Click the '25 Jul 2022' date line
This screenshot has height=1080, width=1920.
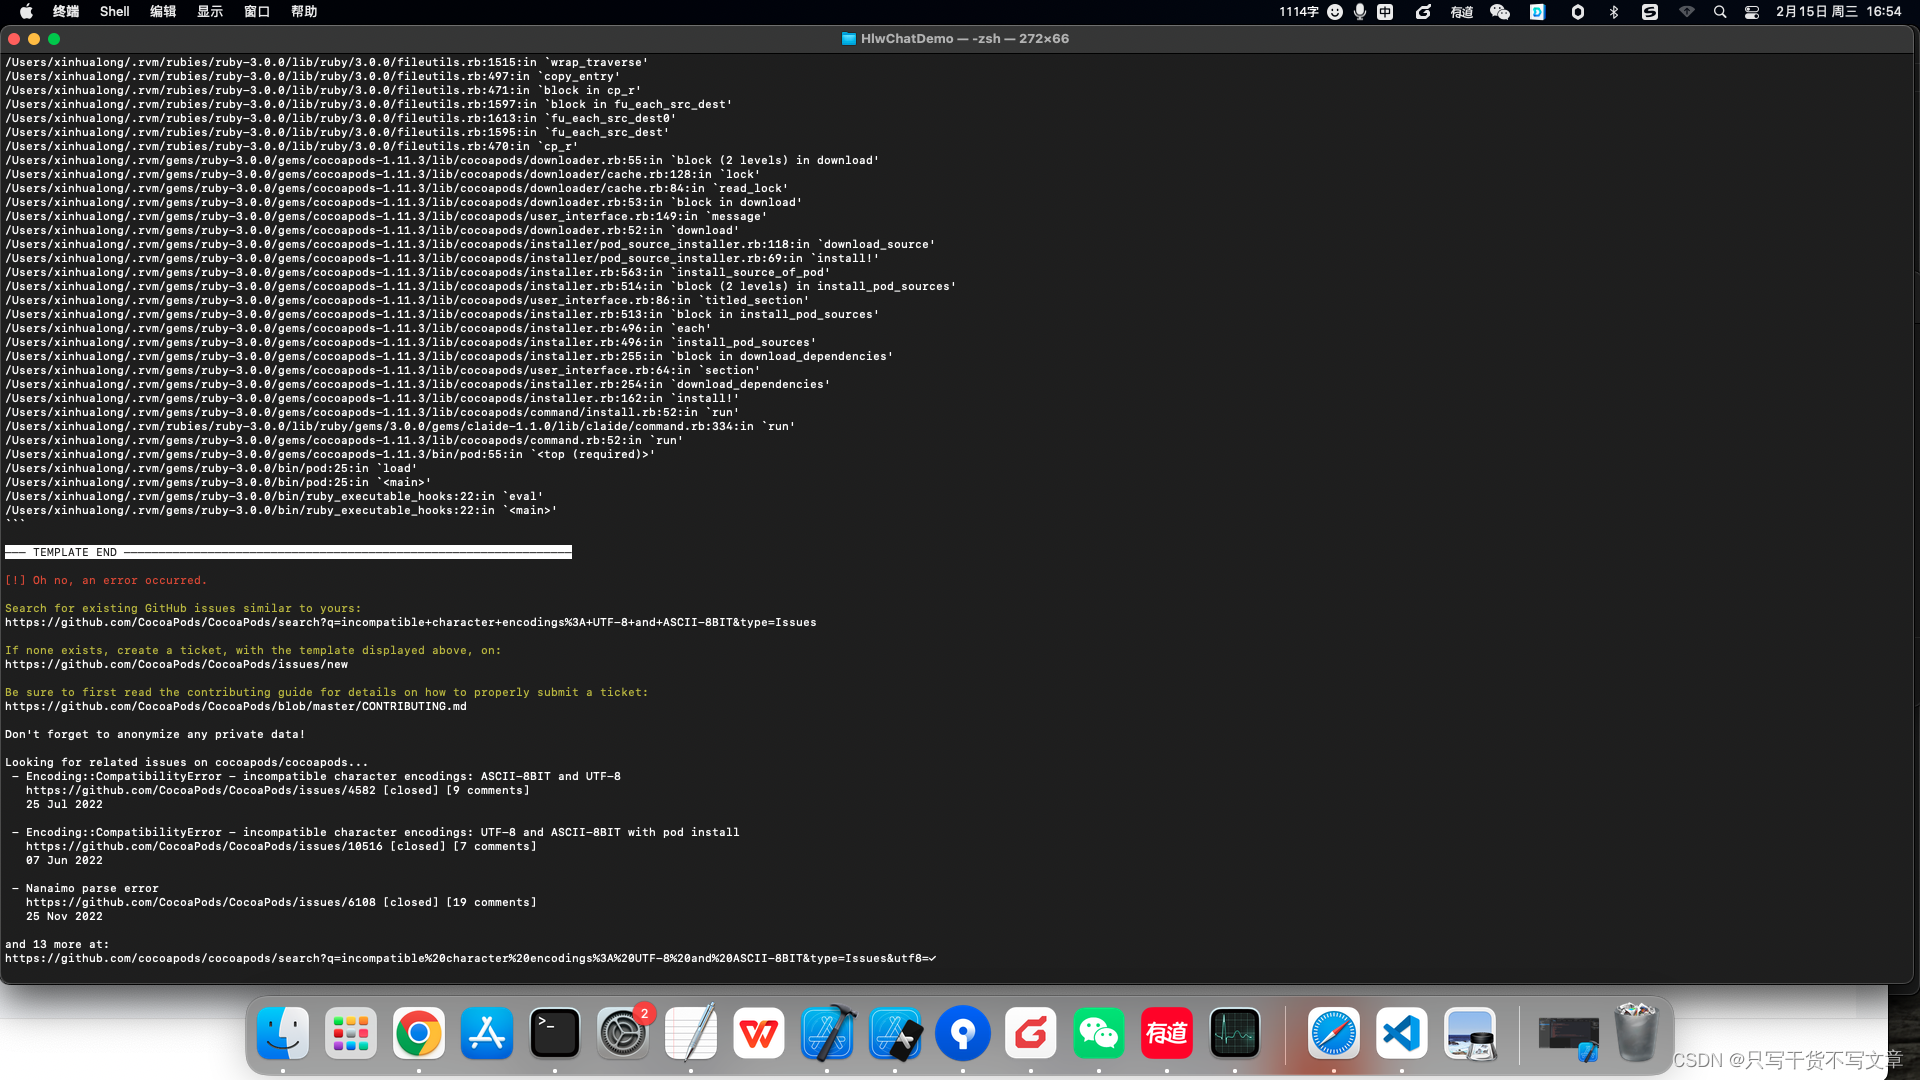[64, 804]
